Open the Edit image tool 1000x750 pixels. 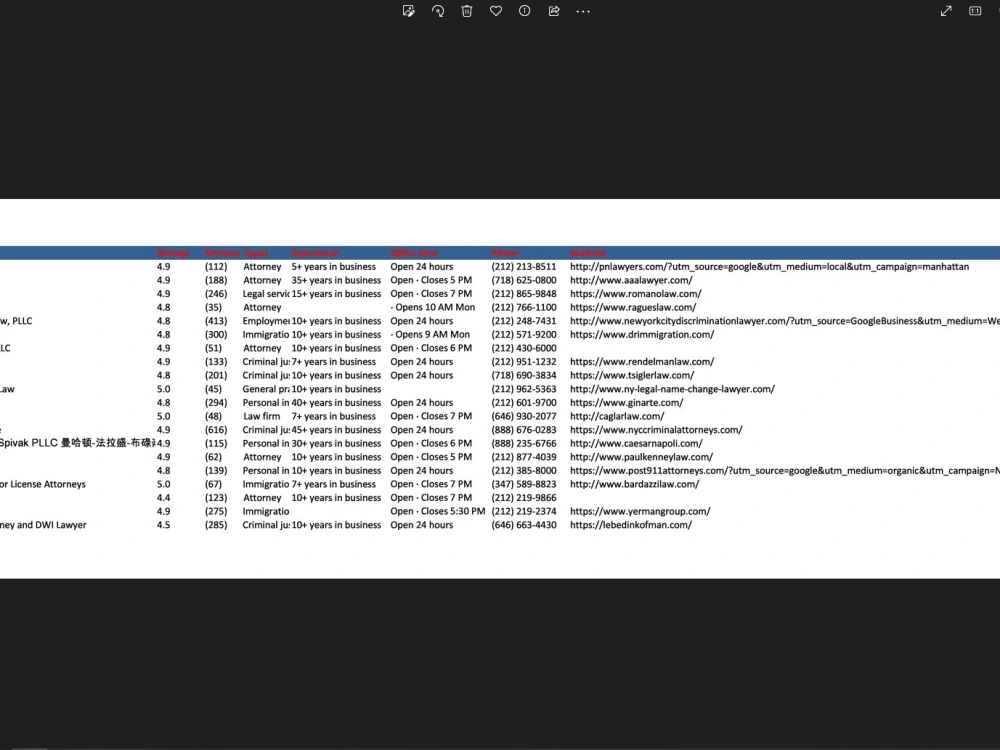click(409, 11)
